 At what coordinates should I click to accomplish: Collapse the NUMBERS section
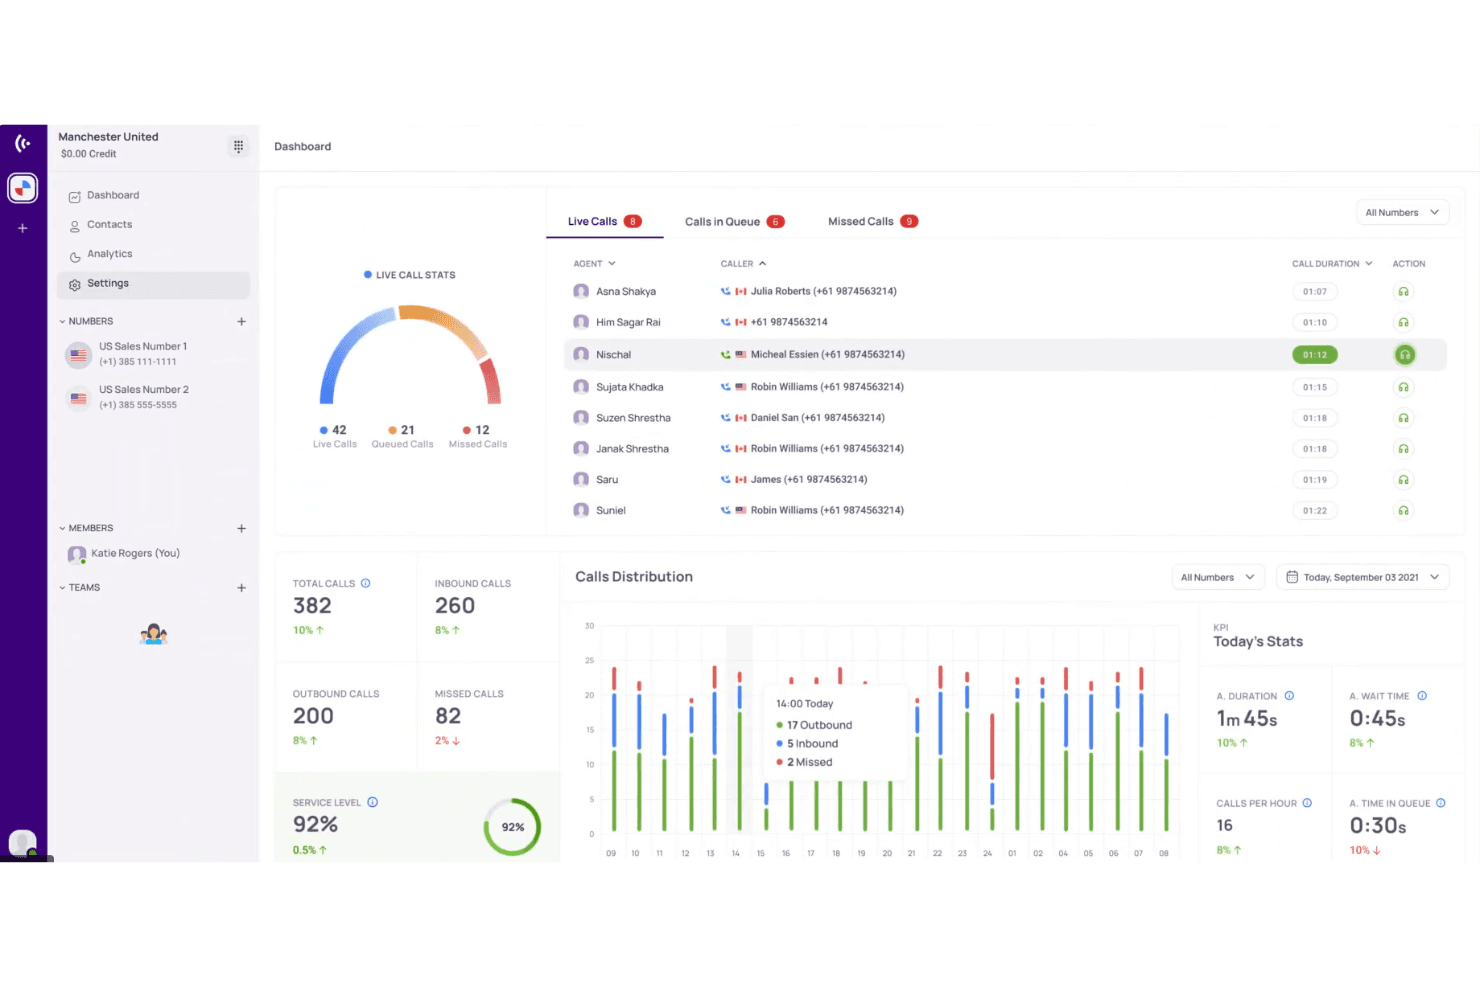point(86,321)
